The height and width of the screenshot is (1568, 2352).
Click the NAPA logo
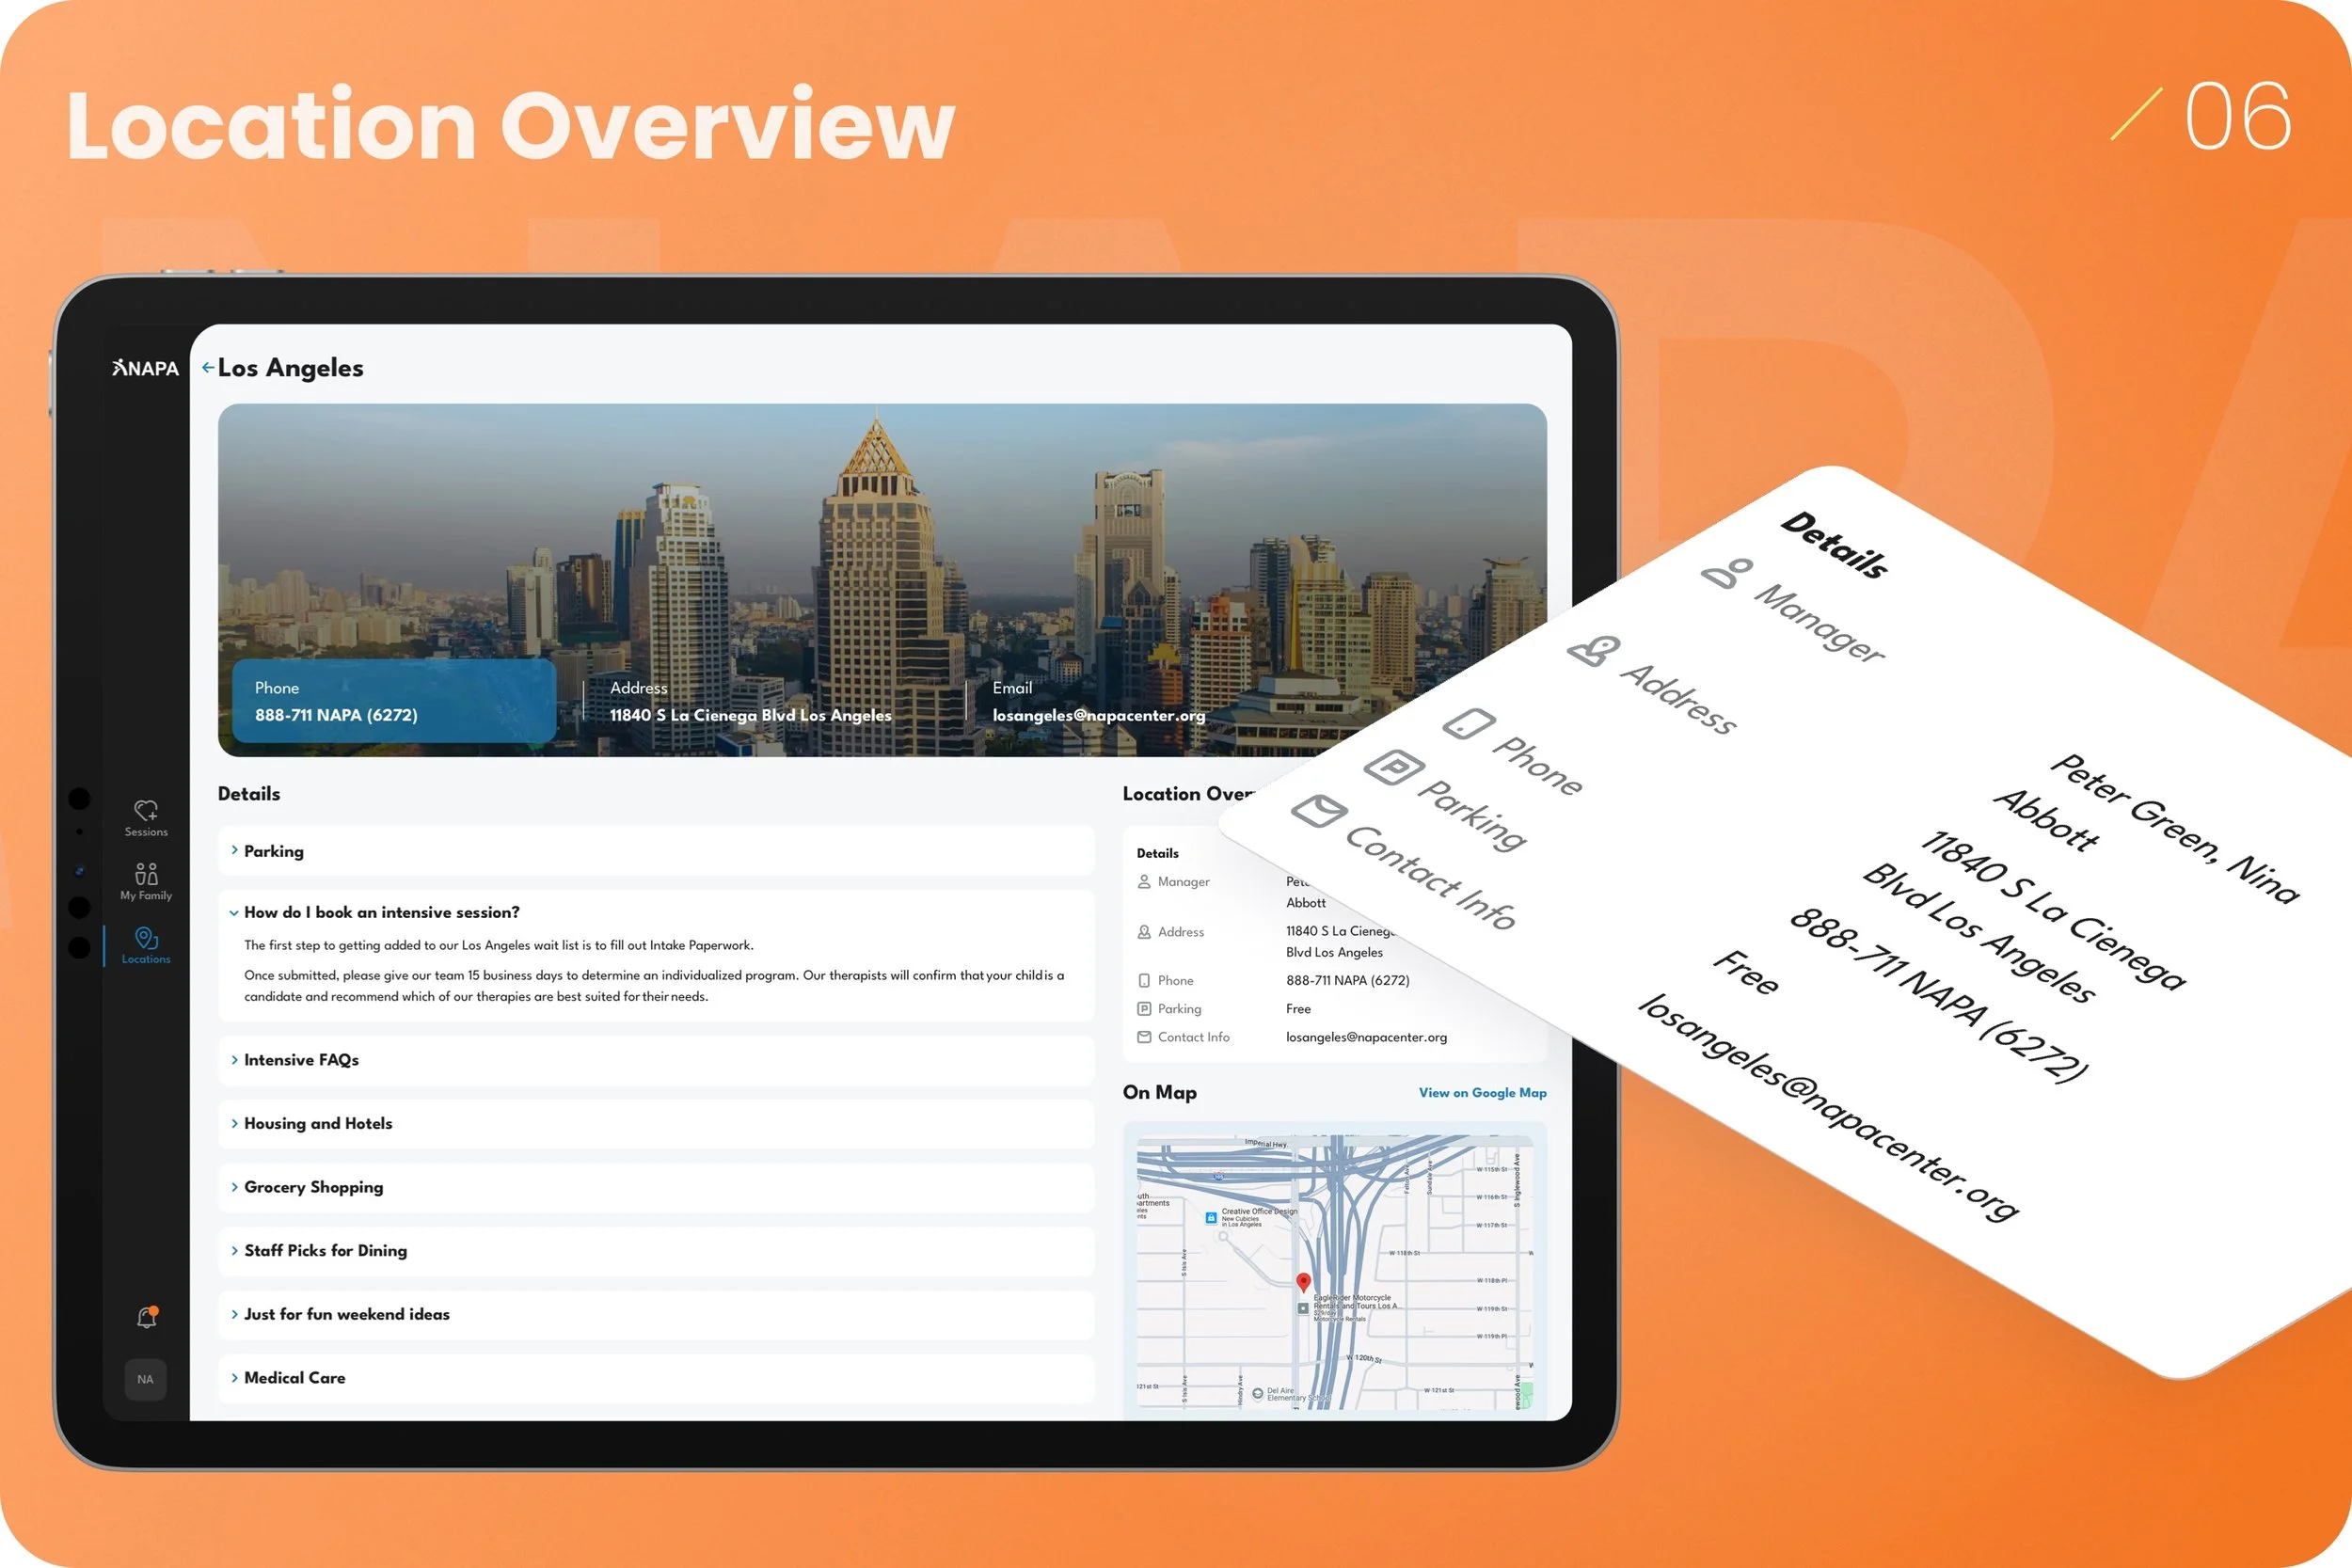(x=146, y=368)
